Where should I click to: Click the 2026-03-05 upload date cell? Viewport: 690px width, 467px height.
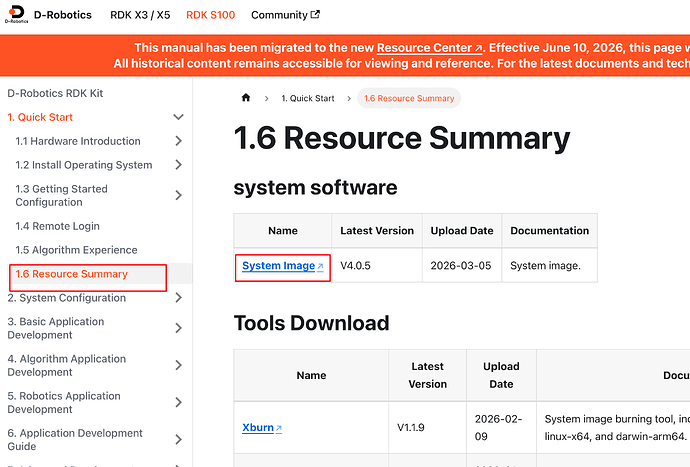pos(461,265)
